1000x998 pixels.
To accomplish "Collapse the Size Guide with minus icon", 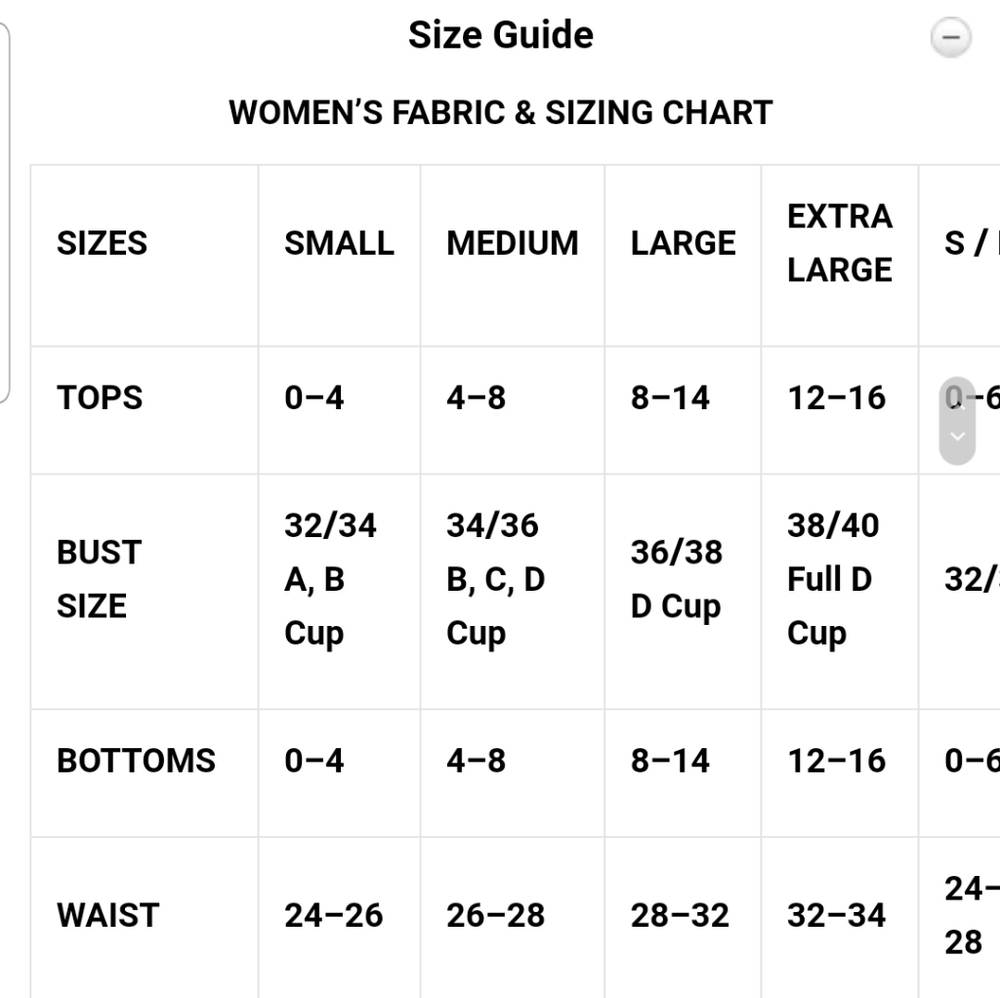I will click(x=950, y=37).
